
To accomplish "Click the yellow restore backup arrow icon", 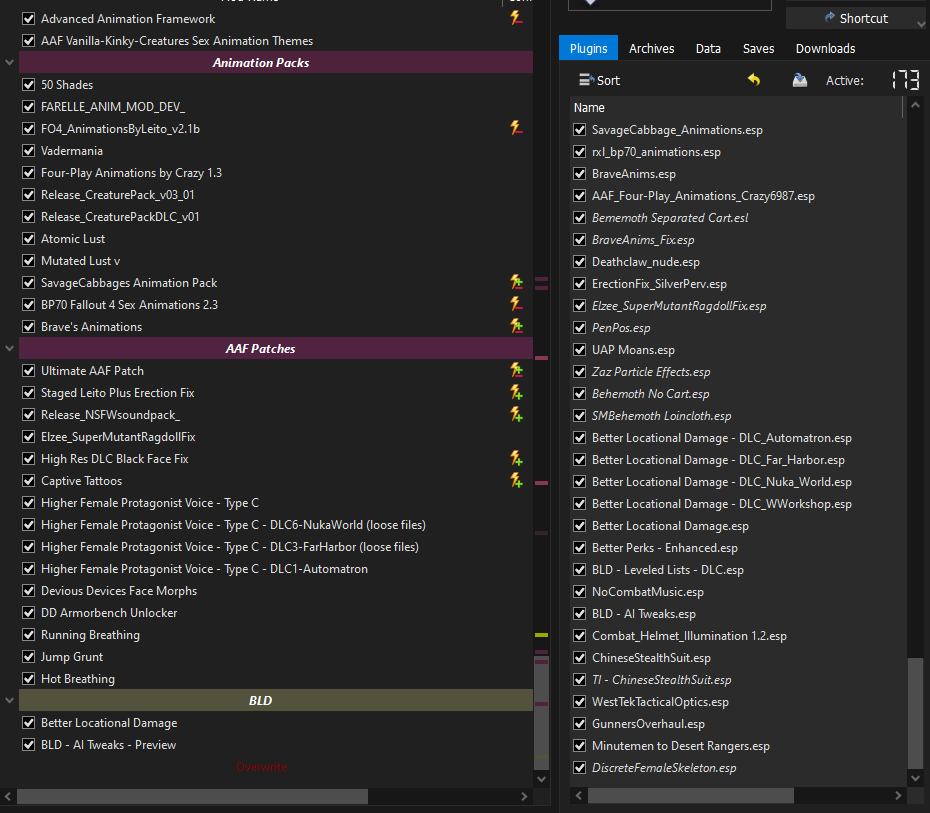I will [x=755, y=80].
